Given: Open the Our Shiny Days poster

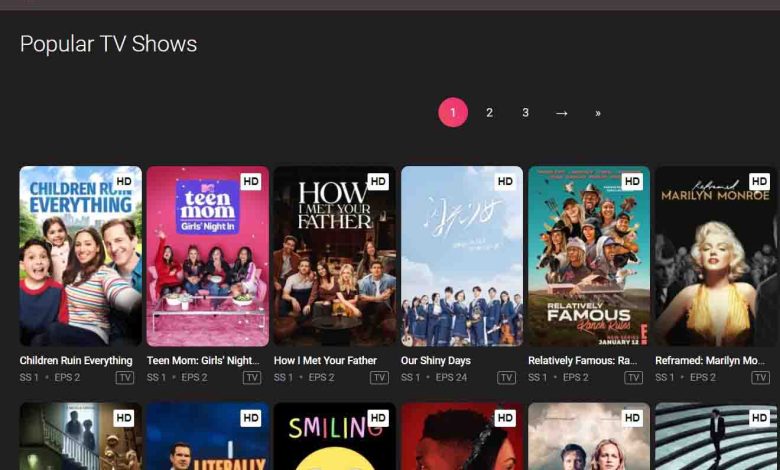Looking at the screenshot, I should 462,256.
